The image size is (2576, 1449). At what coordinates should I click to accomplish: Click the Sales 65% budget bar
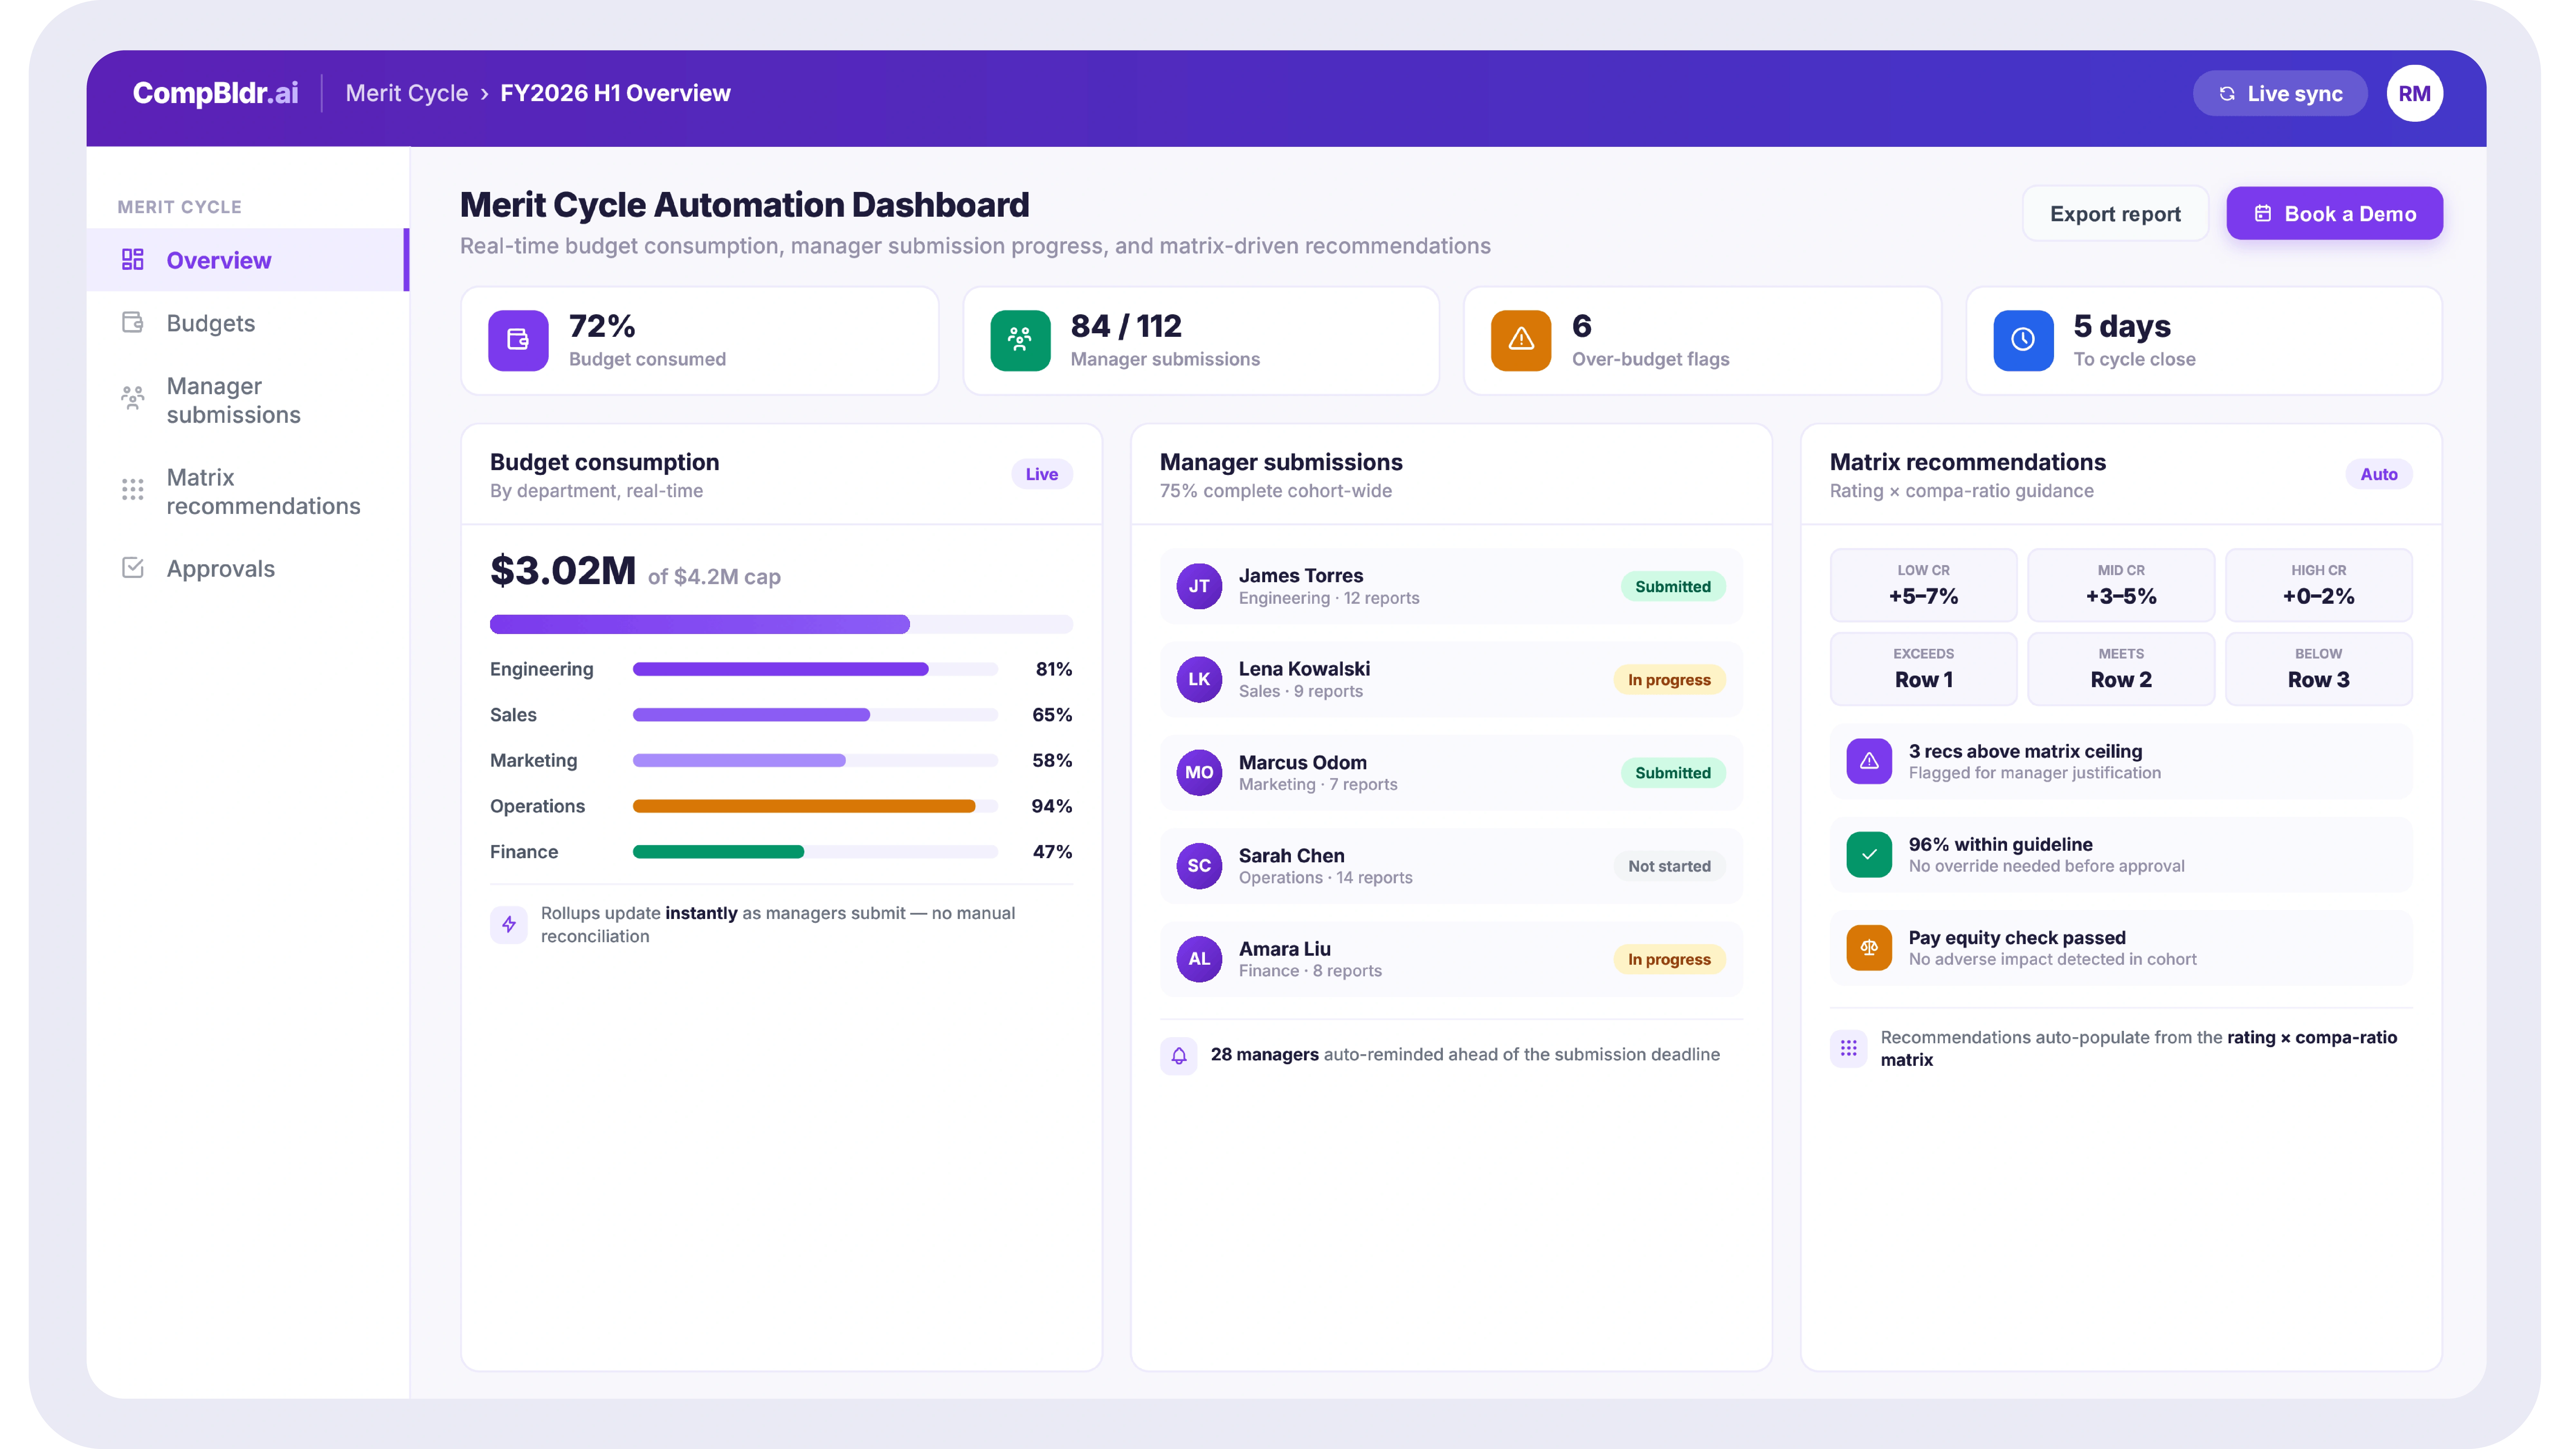click(x=815, y=715)
